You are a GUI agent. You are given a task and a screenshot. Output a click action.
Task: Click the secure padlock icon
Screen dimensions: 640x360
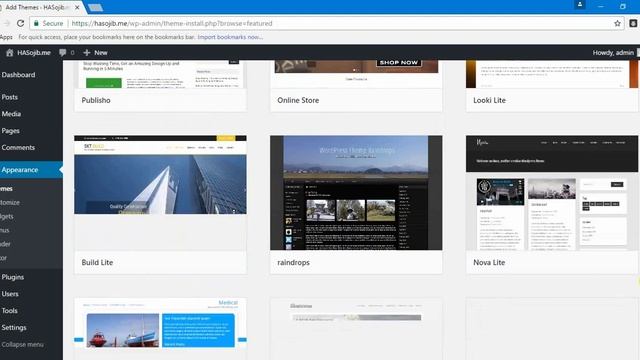[x=36, y=23]
